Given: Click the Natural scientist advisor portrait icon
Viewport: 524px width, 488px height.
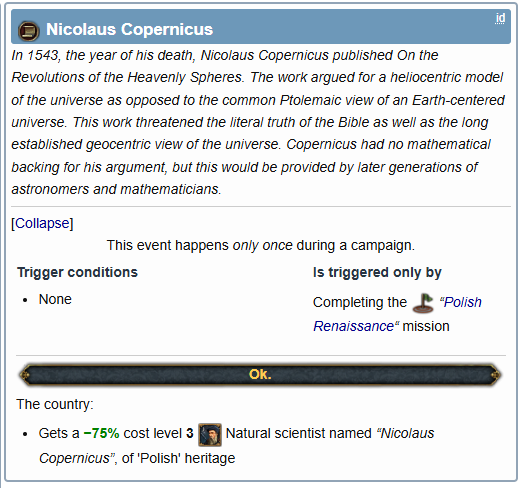Looking at the screenshot, I should pyautogui.click(x=210, y=435).
